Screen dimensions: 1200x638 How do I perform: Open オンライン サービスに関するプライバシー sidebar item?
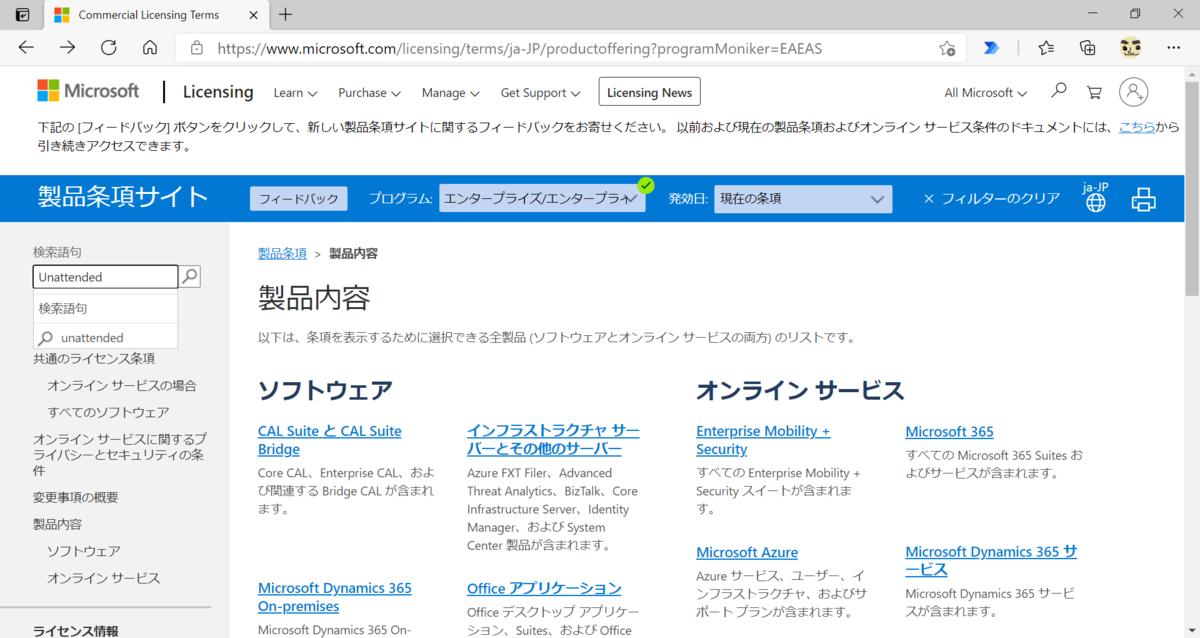(120, 454)
